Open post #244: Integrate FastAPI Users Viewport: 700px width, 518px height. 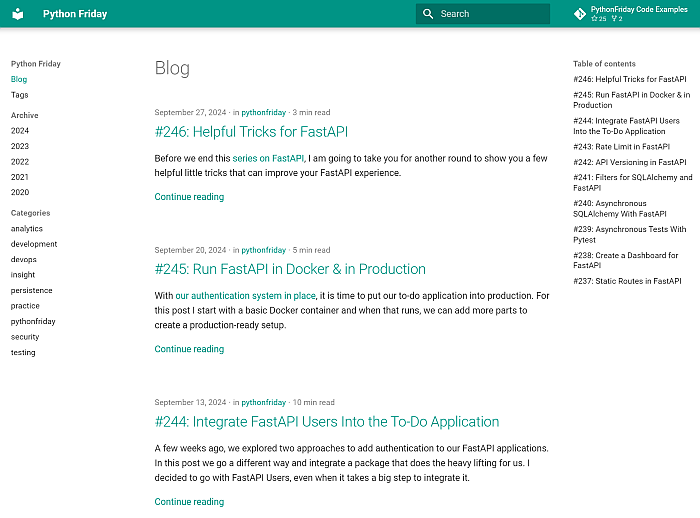(327, 422)
